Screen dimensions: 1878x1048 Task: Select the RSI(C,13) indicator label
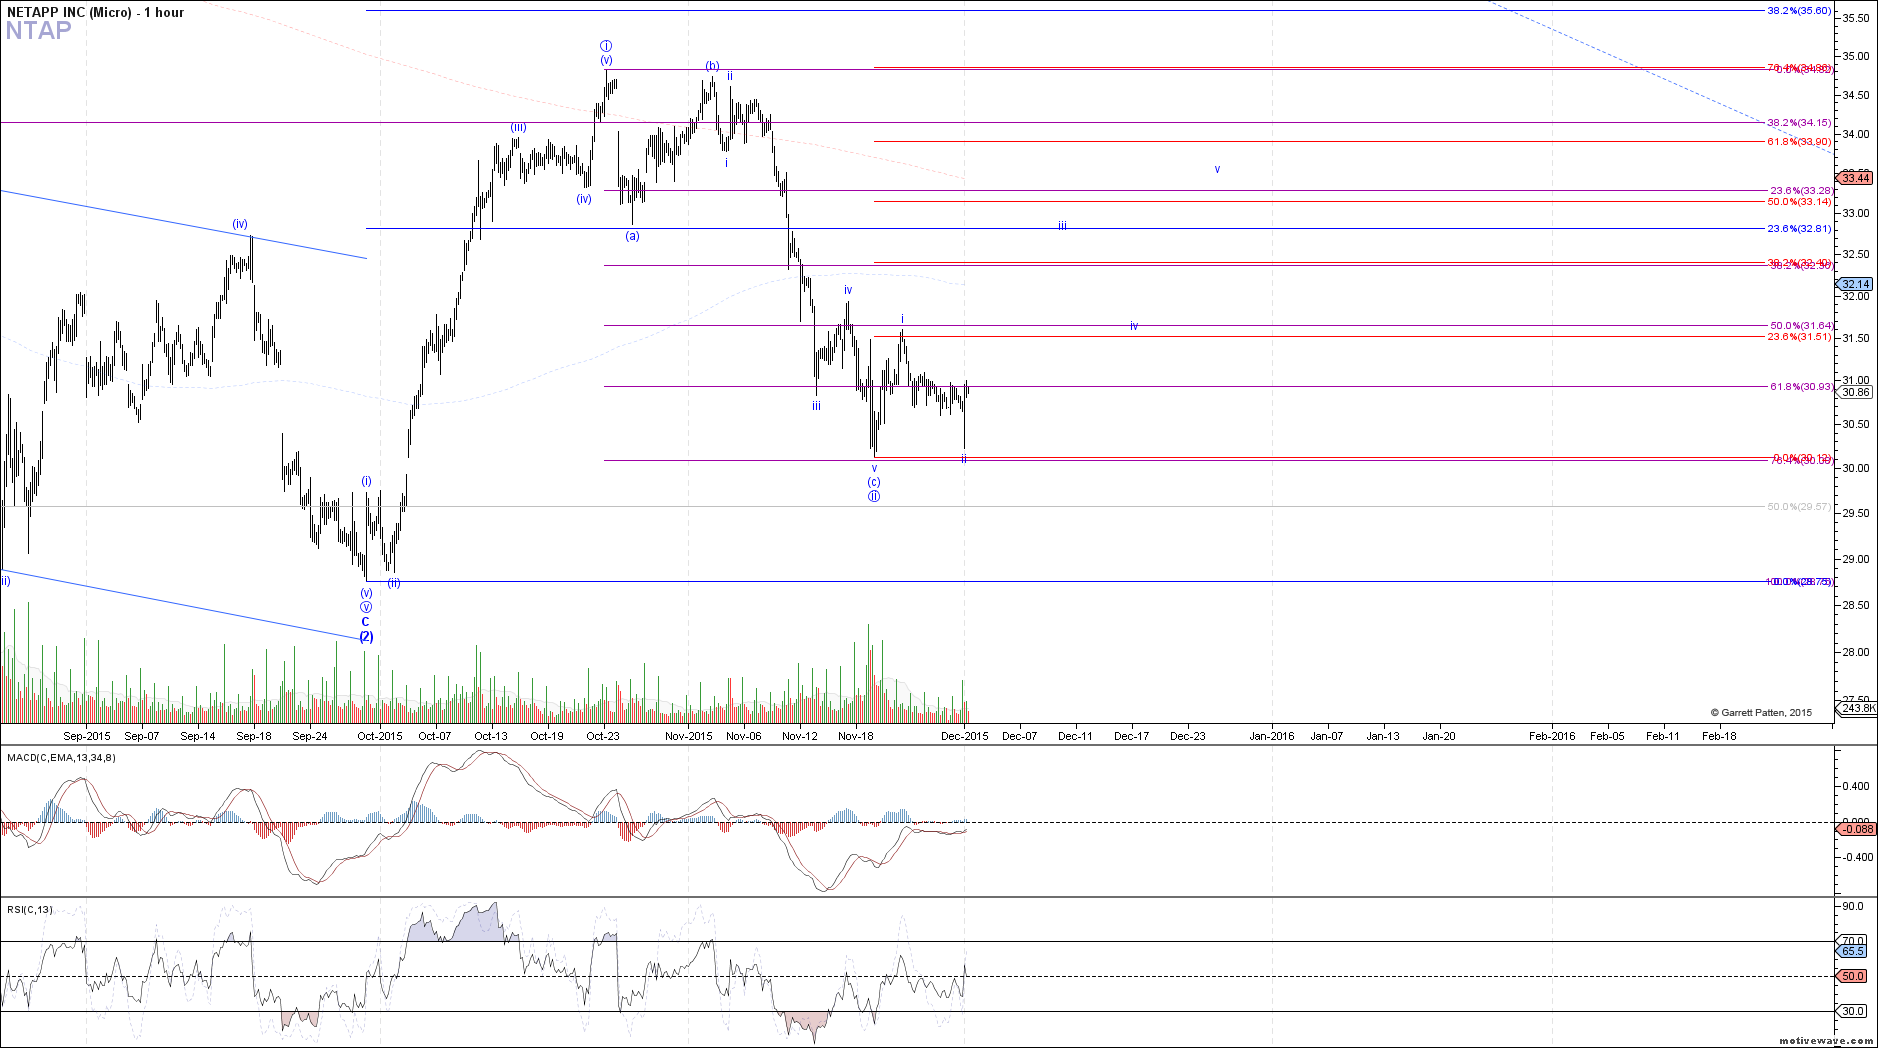30,909
